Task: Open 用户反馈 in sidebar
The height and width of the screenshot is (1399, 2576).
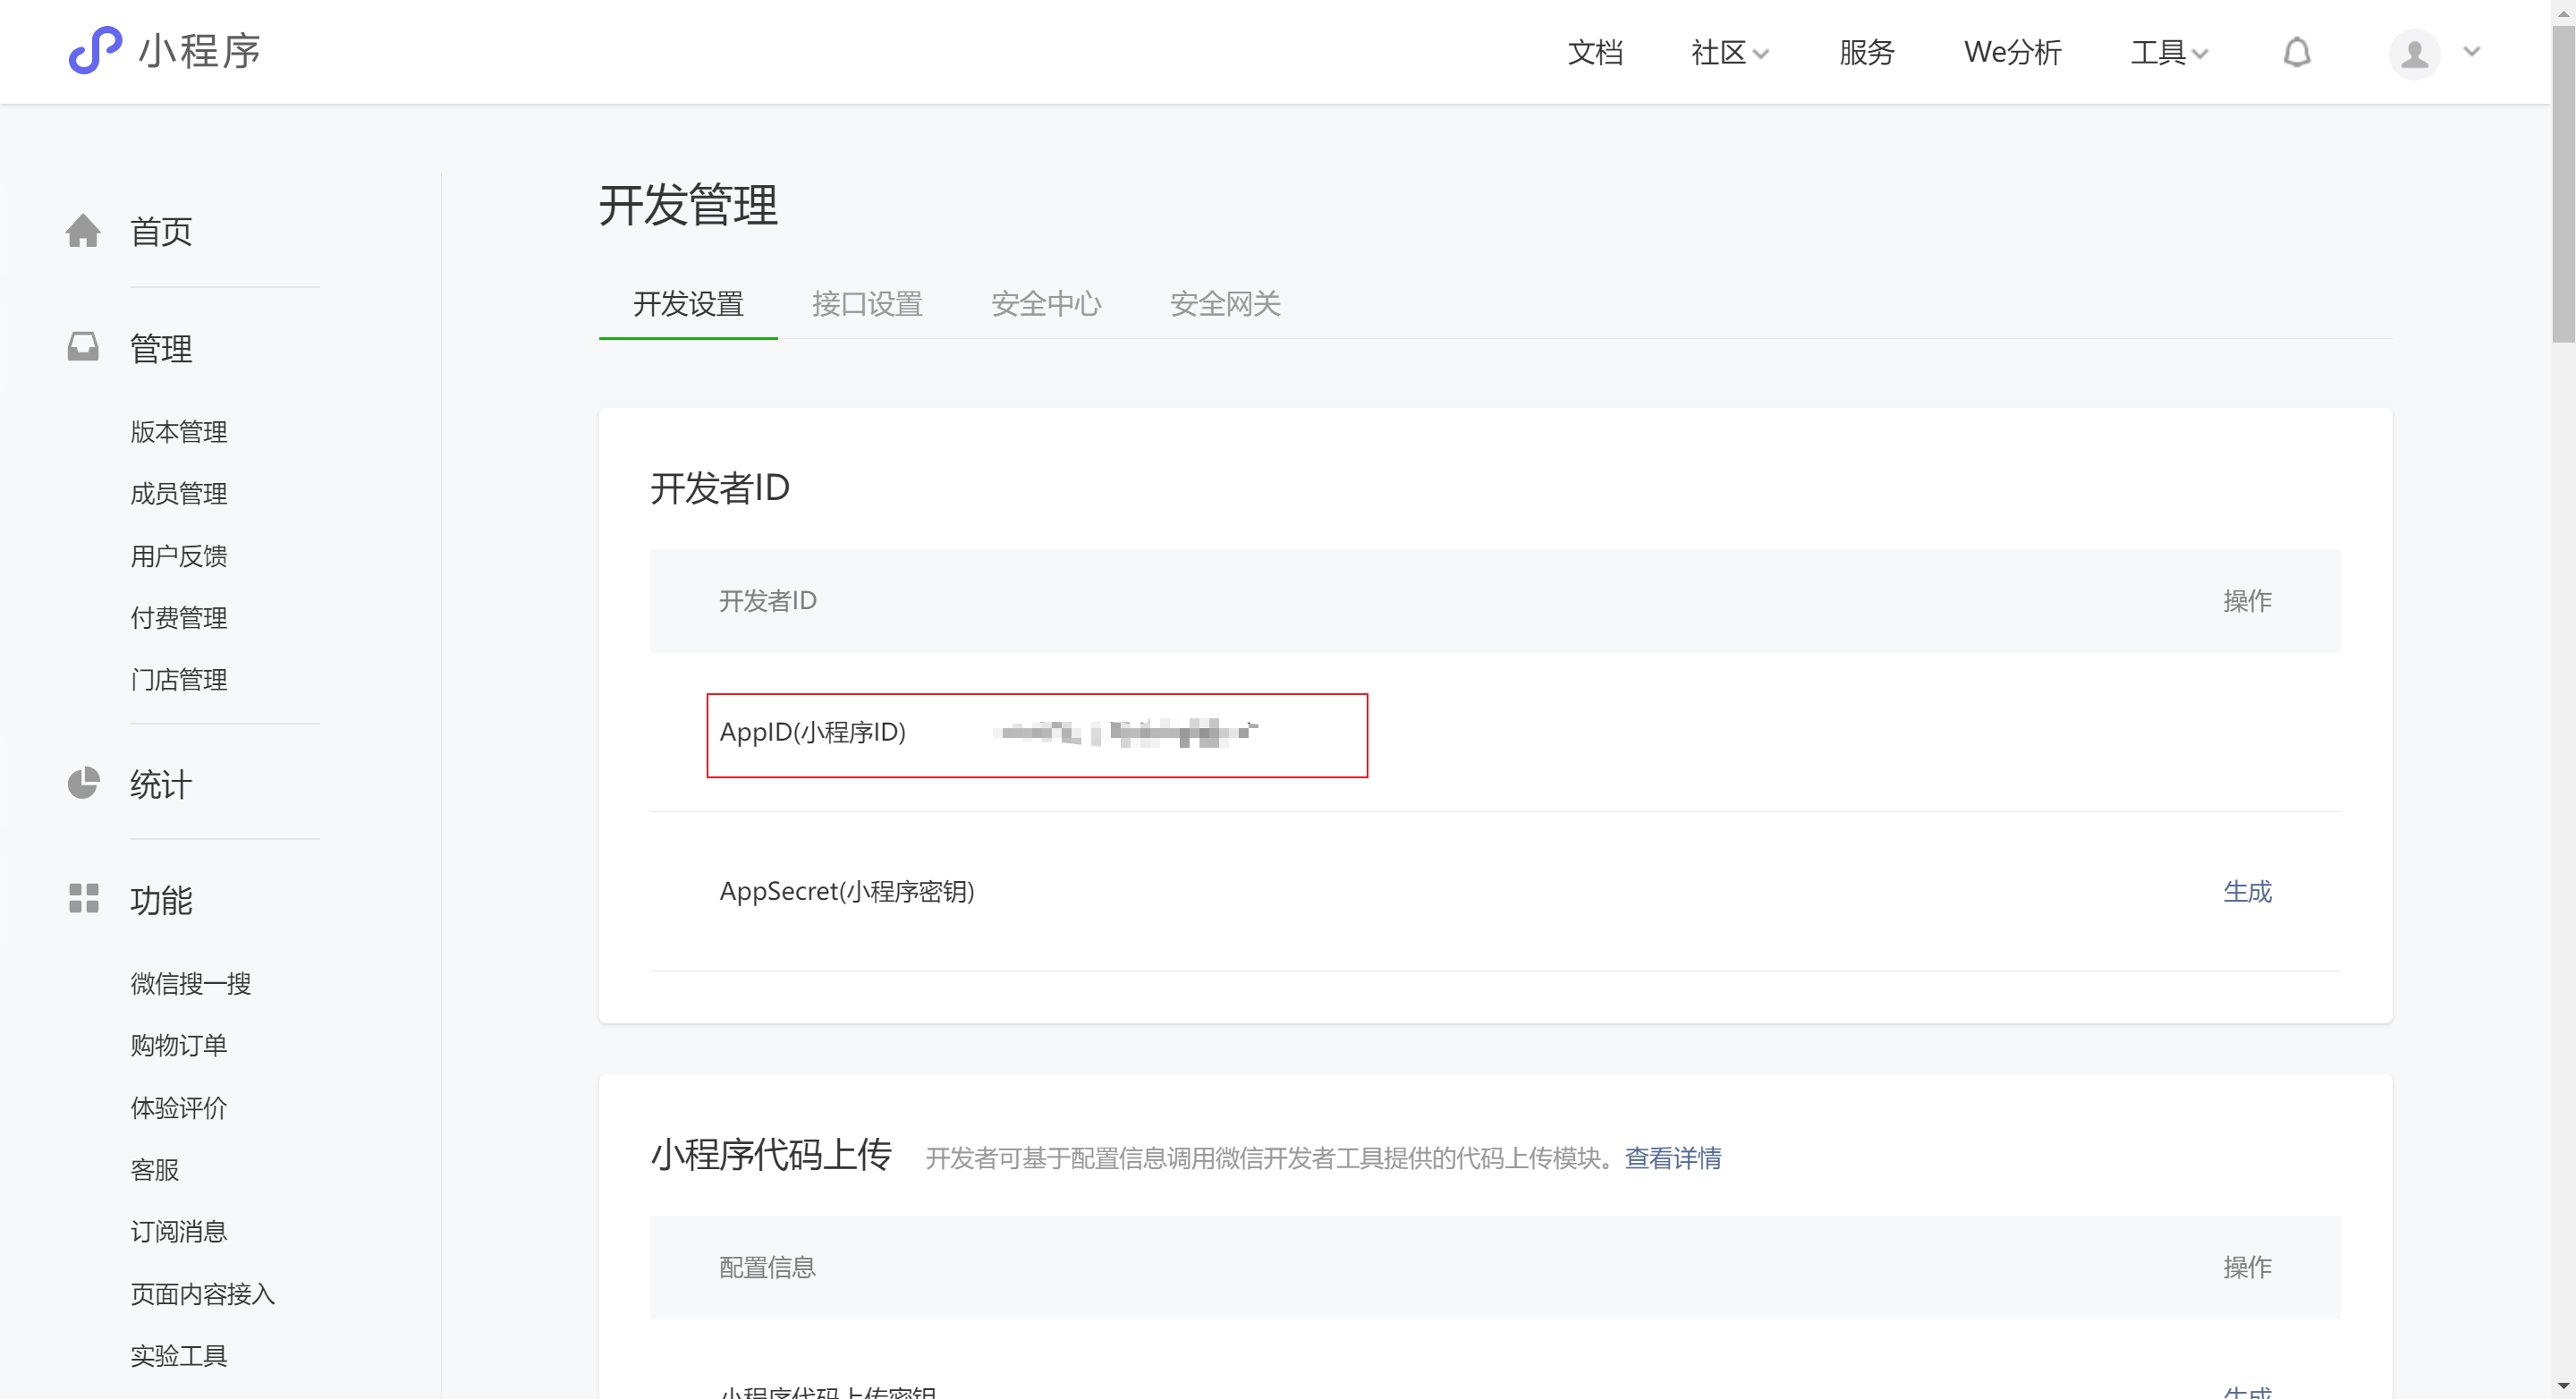Action: tap(179, 556)
